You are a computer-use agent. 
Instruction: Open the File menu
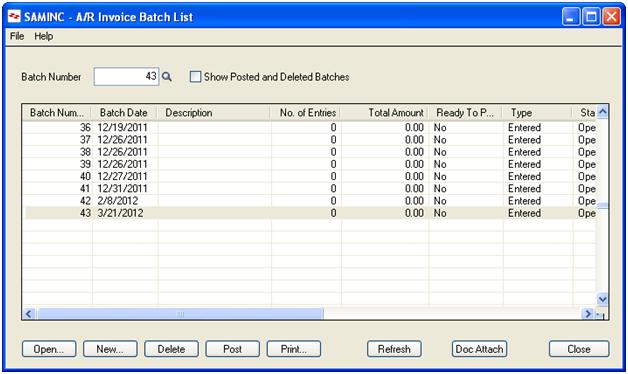coord(17,36)
